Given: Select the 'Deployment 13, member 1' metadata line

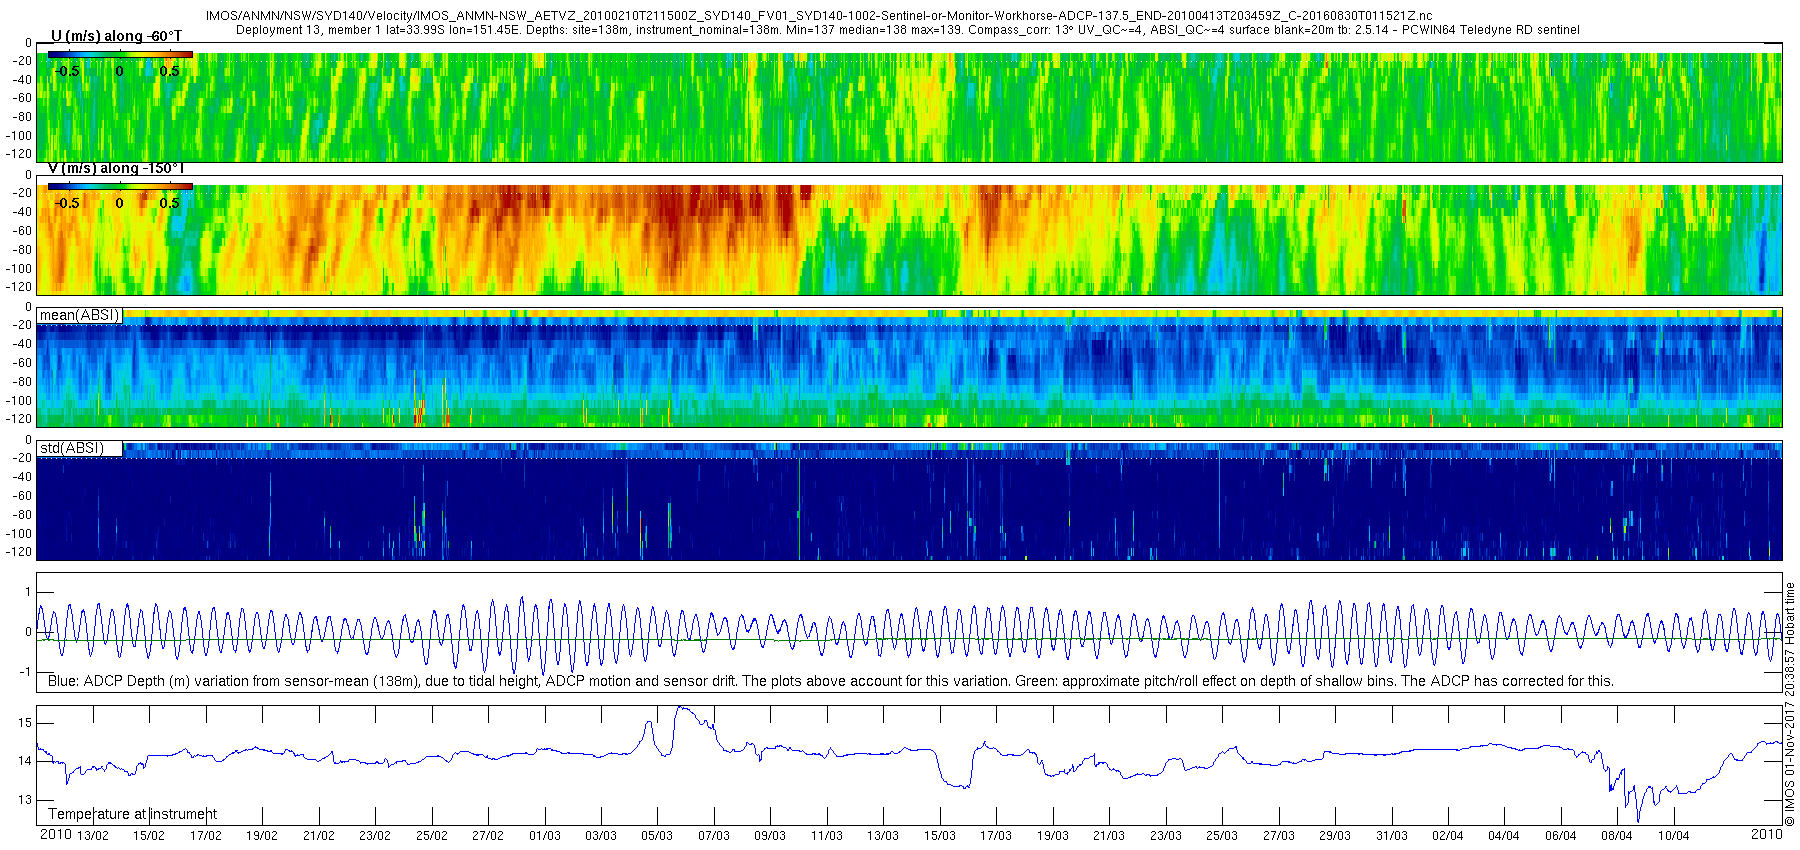Looking at the screenshot, I should pos(908,30).
